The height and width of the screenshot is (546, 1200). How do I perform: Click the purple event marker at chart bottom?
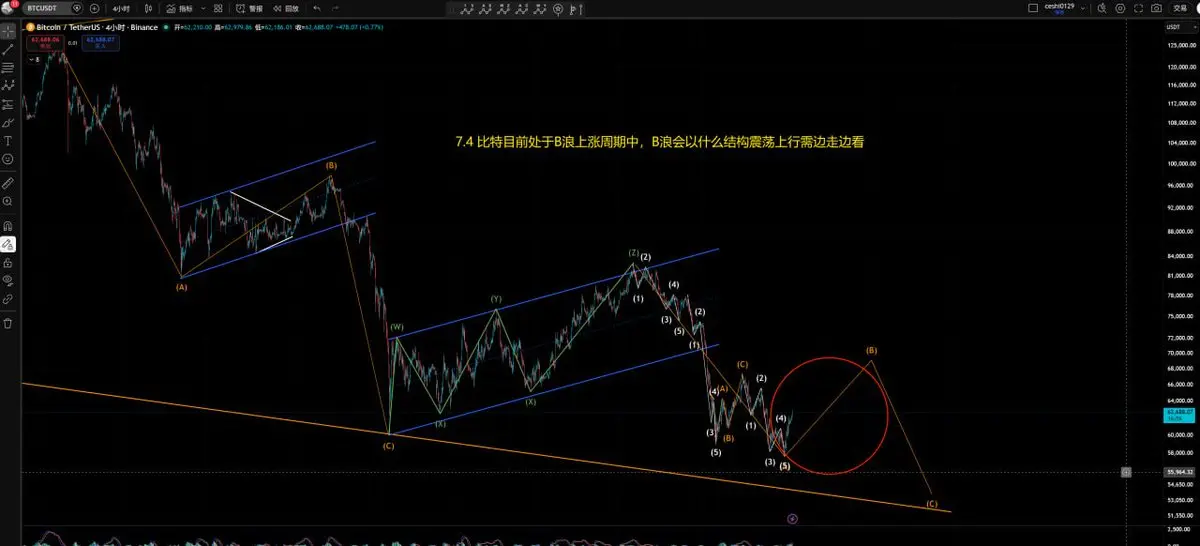pos(792,519)
